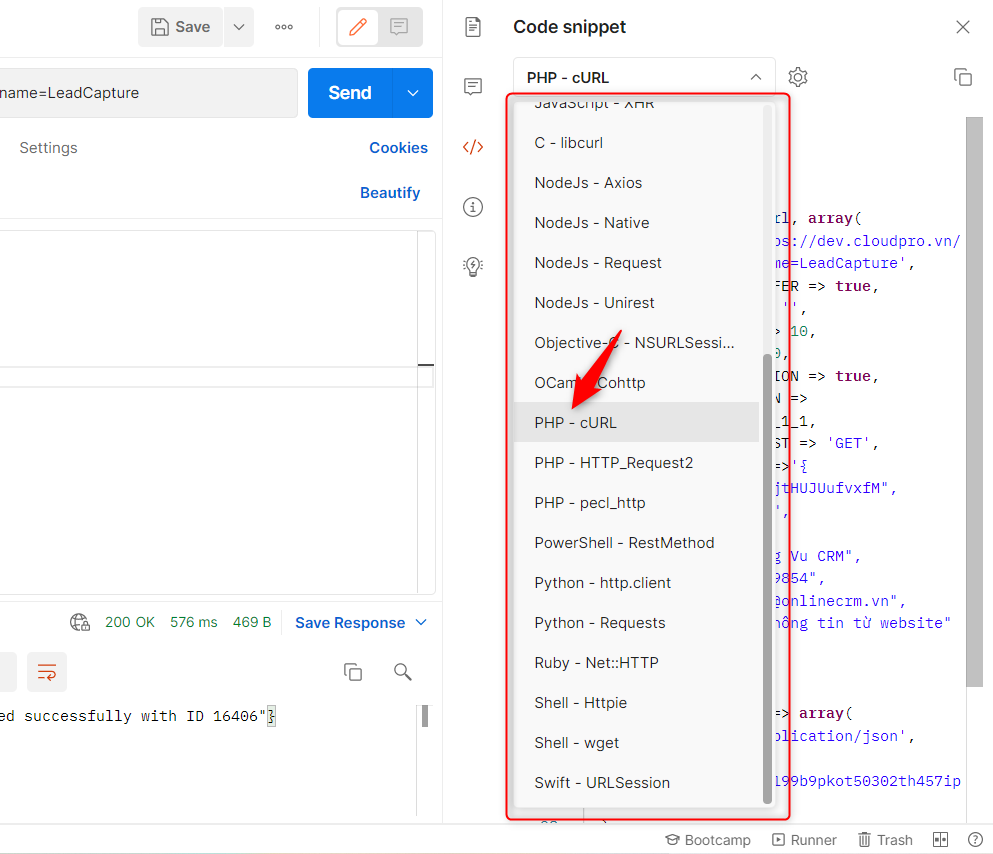Image resolution: width=993 pixels, height=854 pixels.
Task: Open the request Info icon in sidebar
Action: click(x=473, y=207)
